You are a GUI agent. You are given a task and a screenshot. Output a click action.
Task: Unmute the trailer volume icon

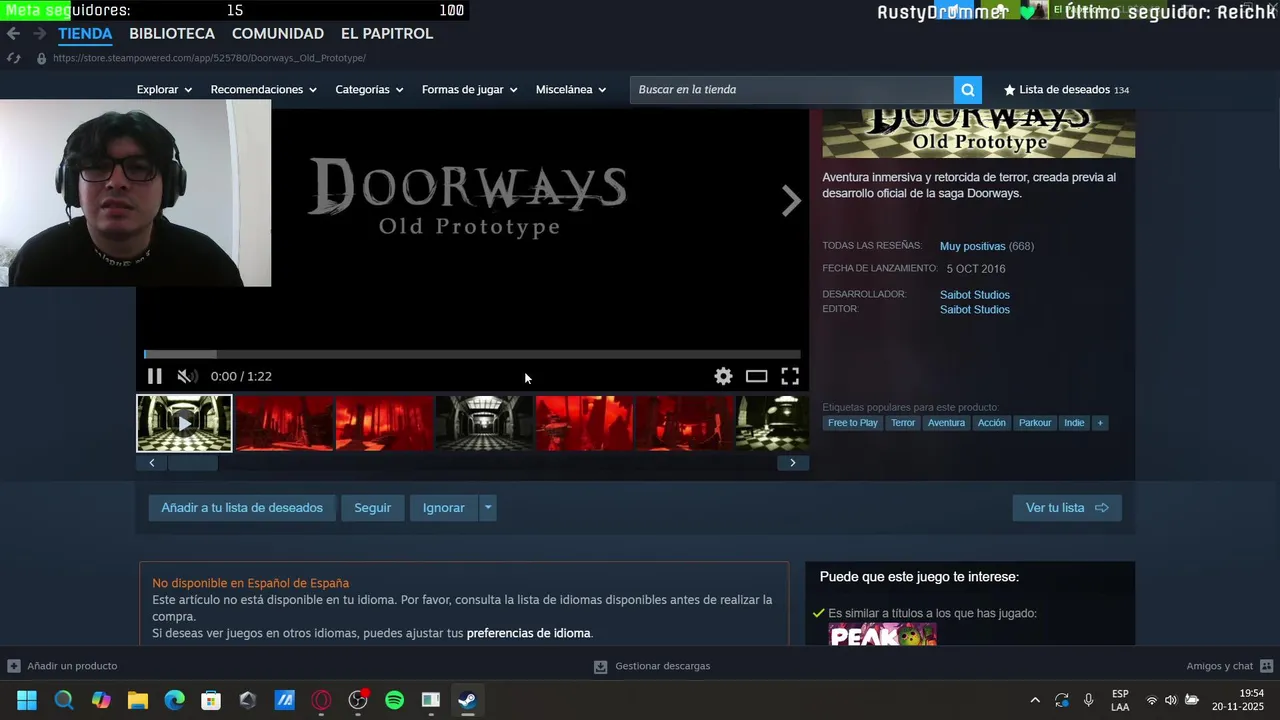click(185, 376)
